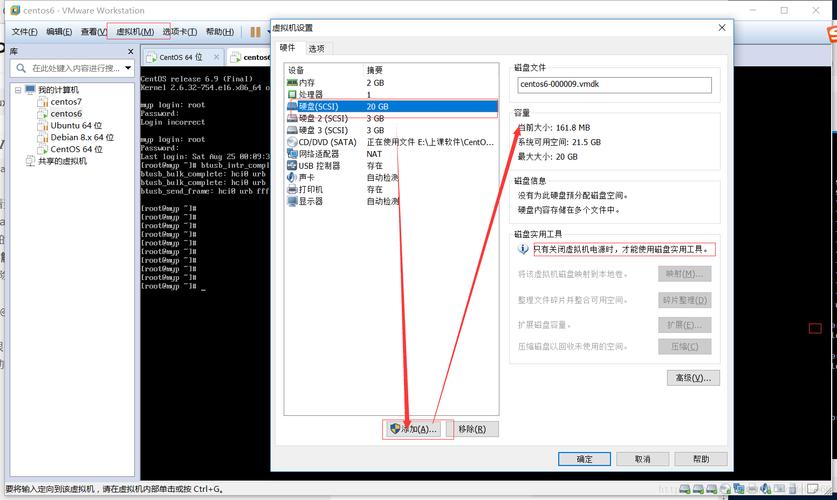Viewport: 837px width, 500px height.
Task: Click the 移除(R) button
Action: click(x=472, y=429)
